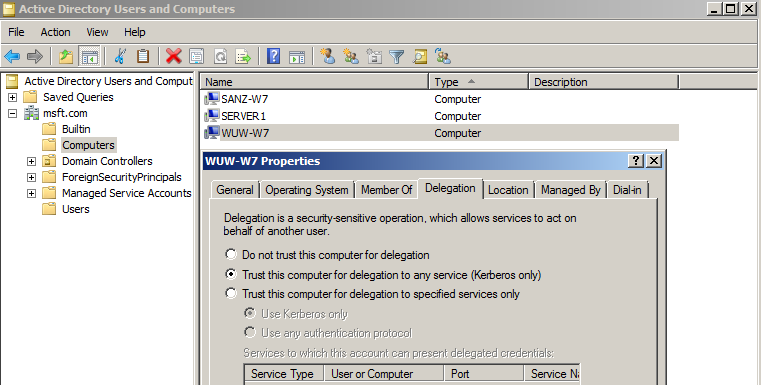The height and width of the screenshot is (385, 761).
Task: Switch to the Location tab
Action: (508, 190)
